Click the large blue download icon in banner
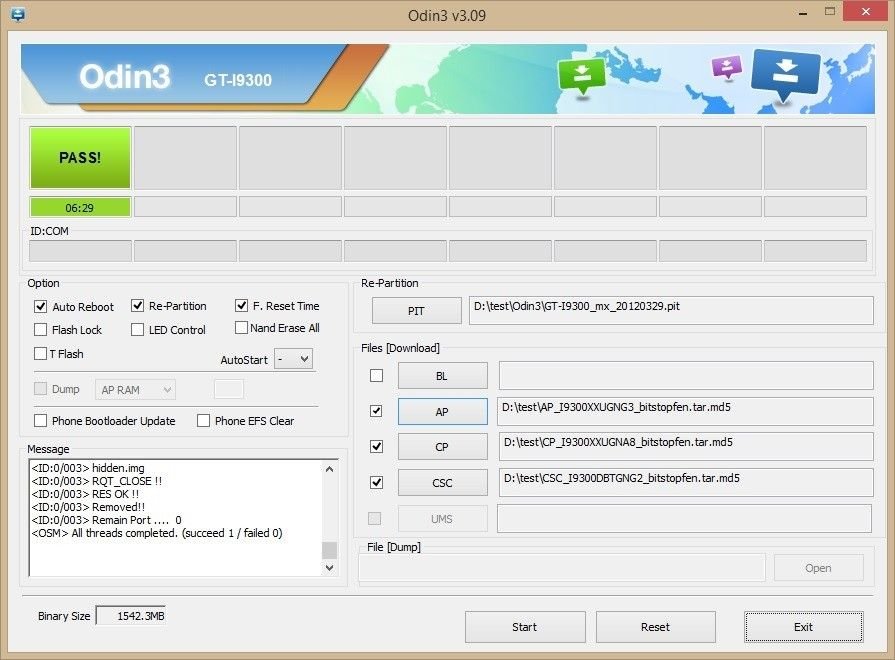Viewport: 895px width, 660px height. 786,74
